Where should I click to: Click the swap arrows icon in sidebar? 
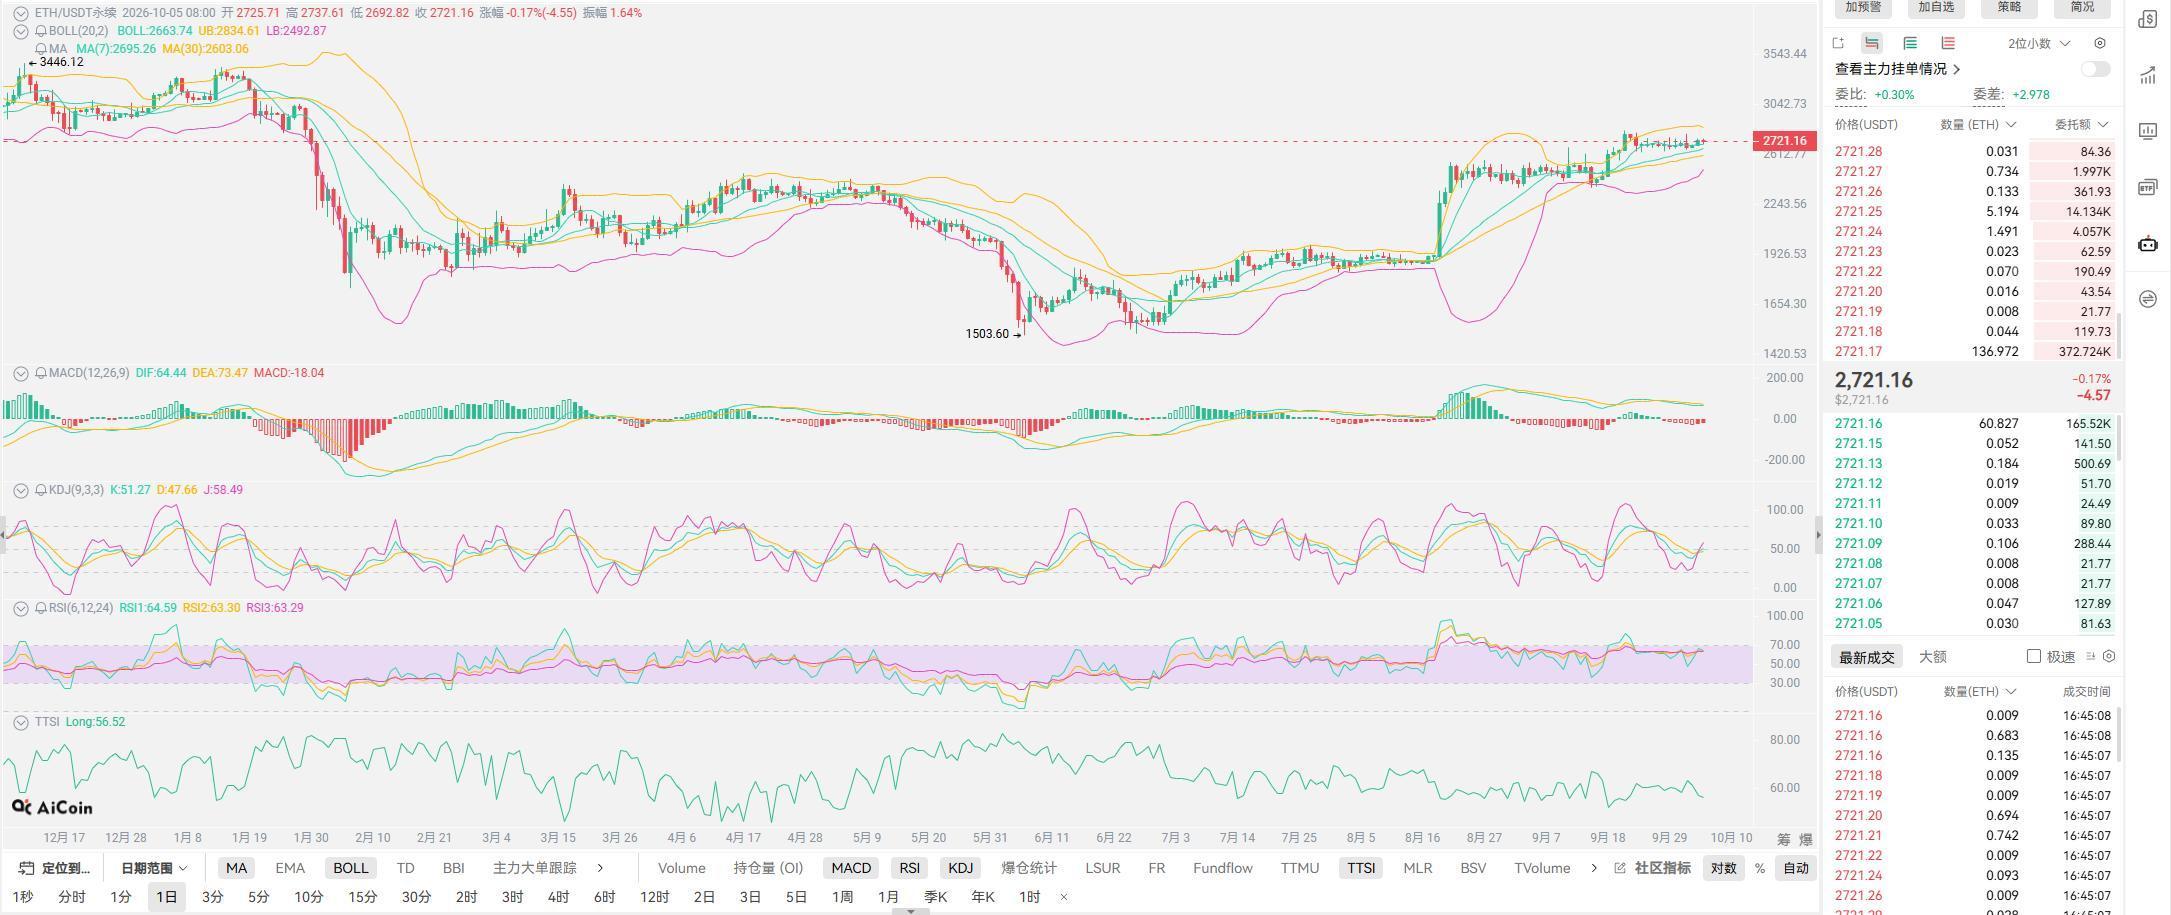2147,299
